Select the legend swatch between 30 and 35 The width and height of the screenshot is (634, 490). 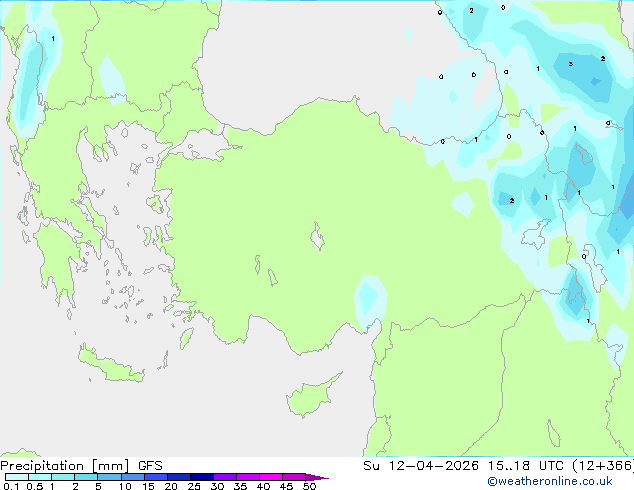pyautogui.click(x=225, y=477)
